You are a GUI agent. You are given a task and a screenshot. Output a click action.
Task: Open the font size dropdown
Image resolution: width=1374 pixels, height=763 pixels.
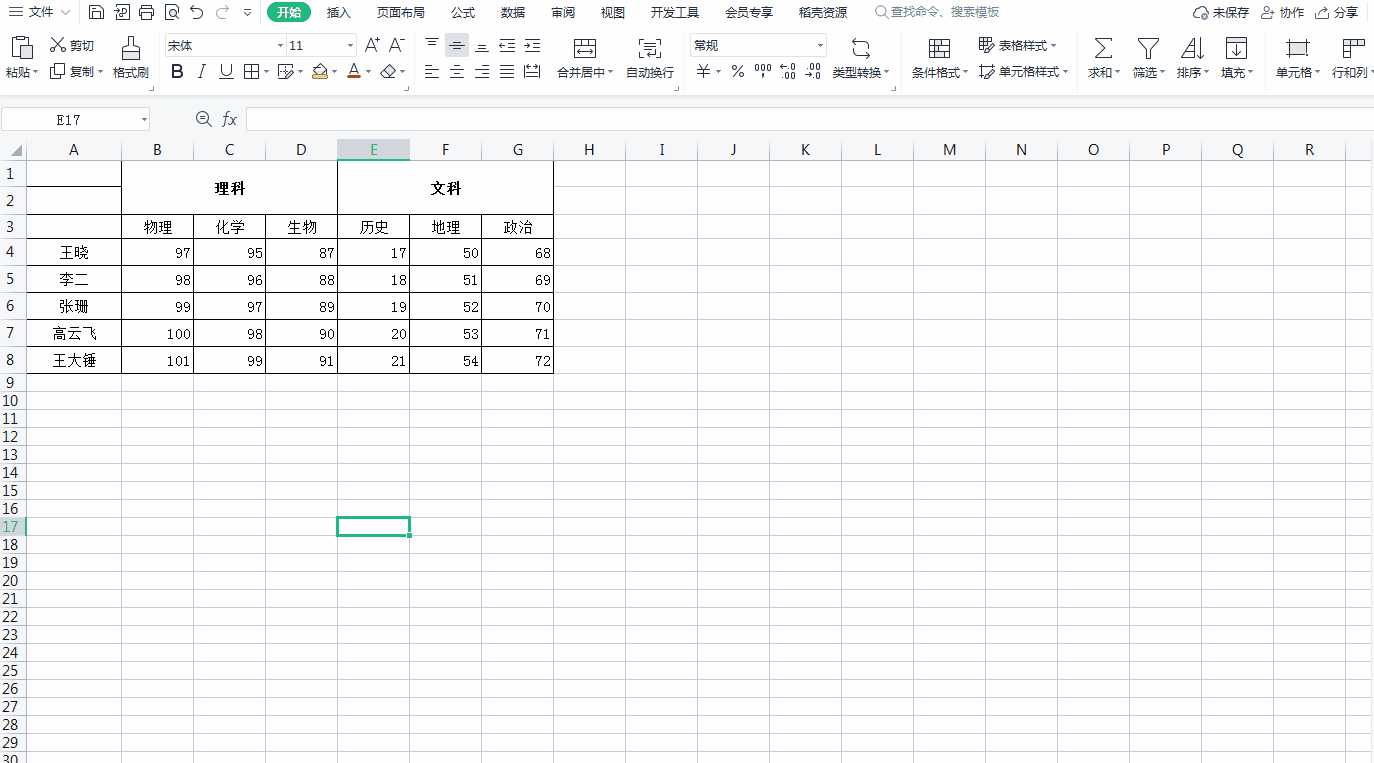click(x=350, y=46)
